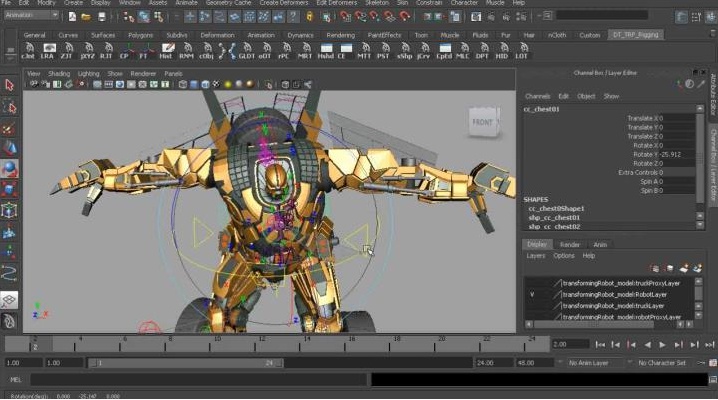The width and height of the screenshot is (718, 400).
Task: Click the CpEd shelf icon
Action: coord(444,51)
